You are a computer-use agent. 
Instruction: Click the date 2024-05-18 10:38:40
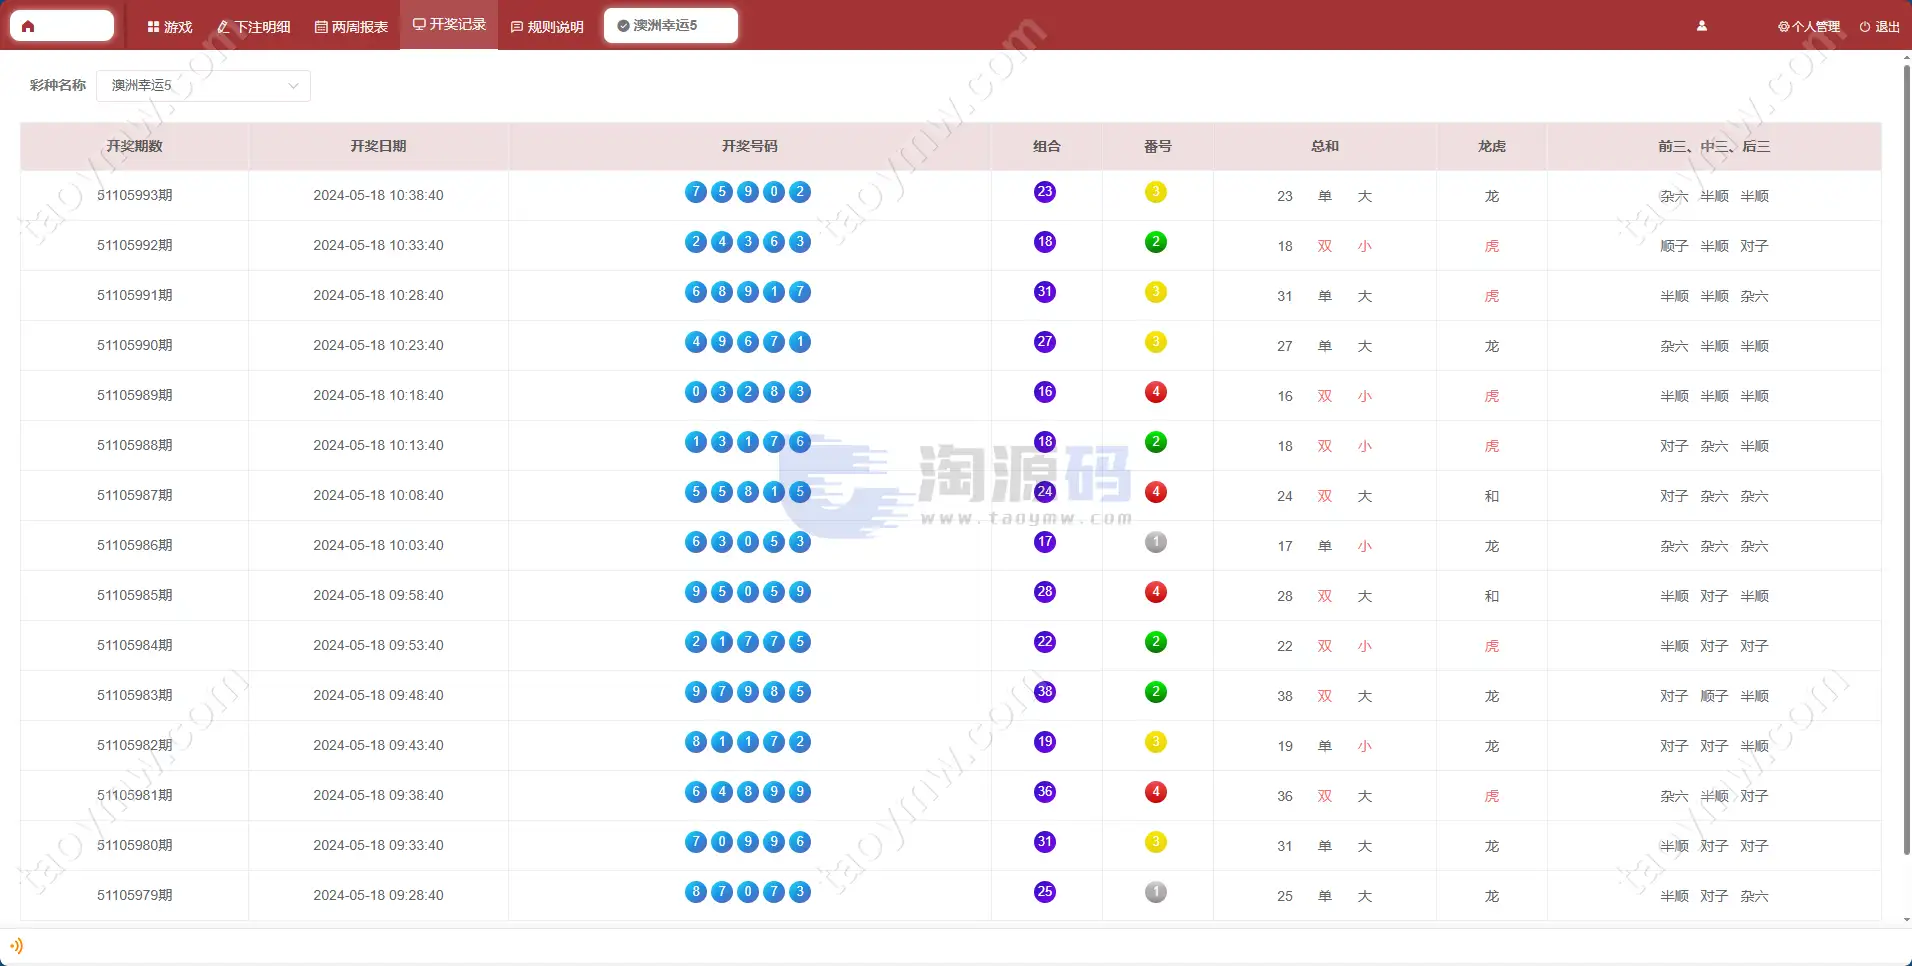[378, 195]
